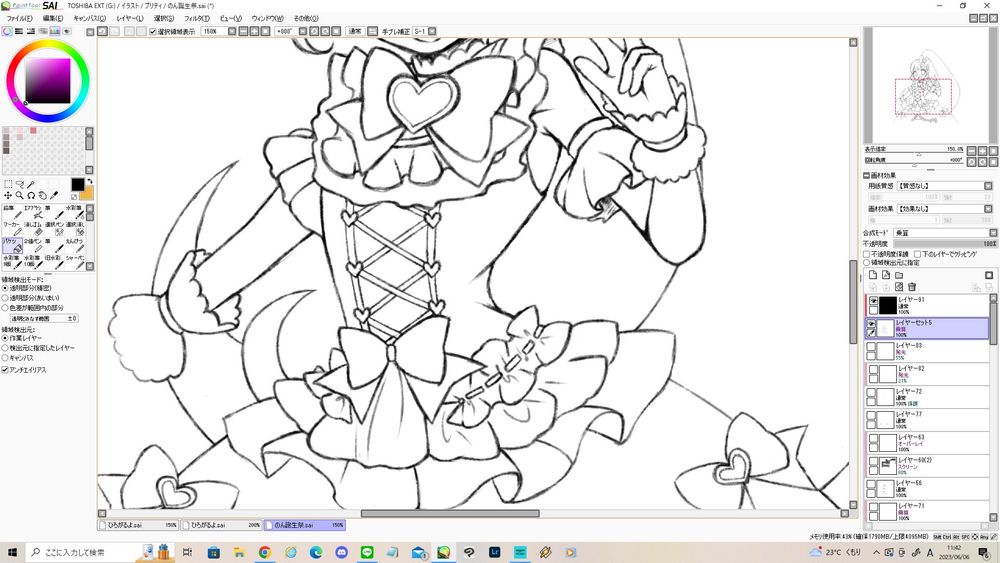Select the eyedropper tool
Image resolution: width=1000 pixels, height=563 pixels.
[54, 196]
